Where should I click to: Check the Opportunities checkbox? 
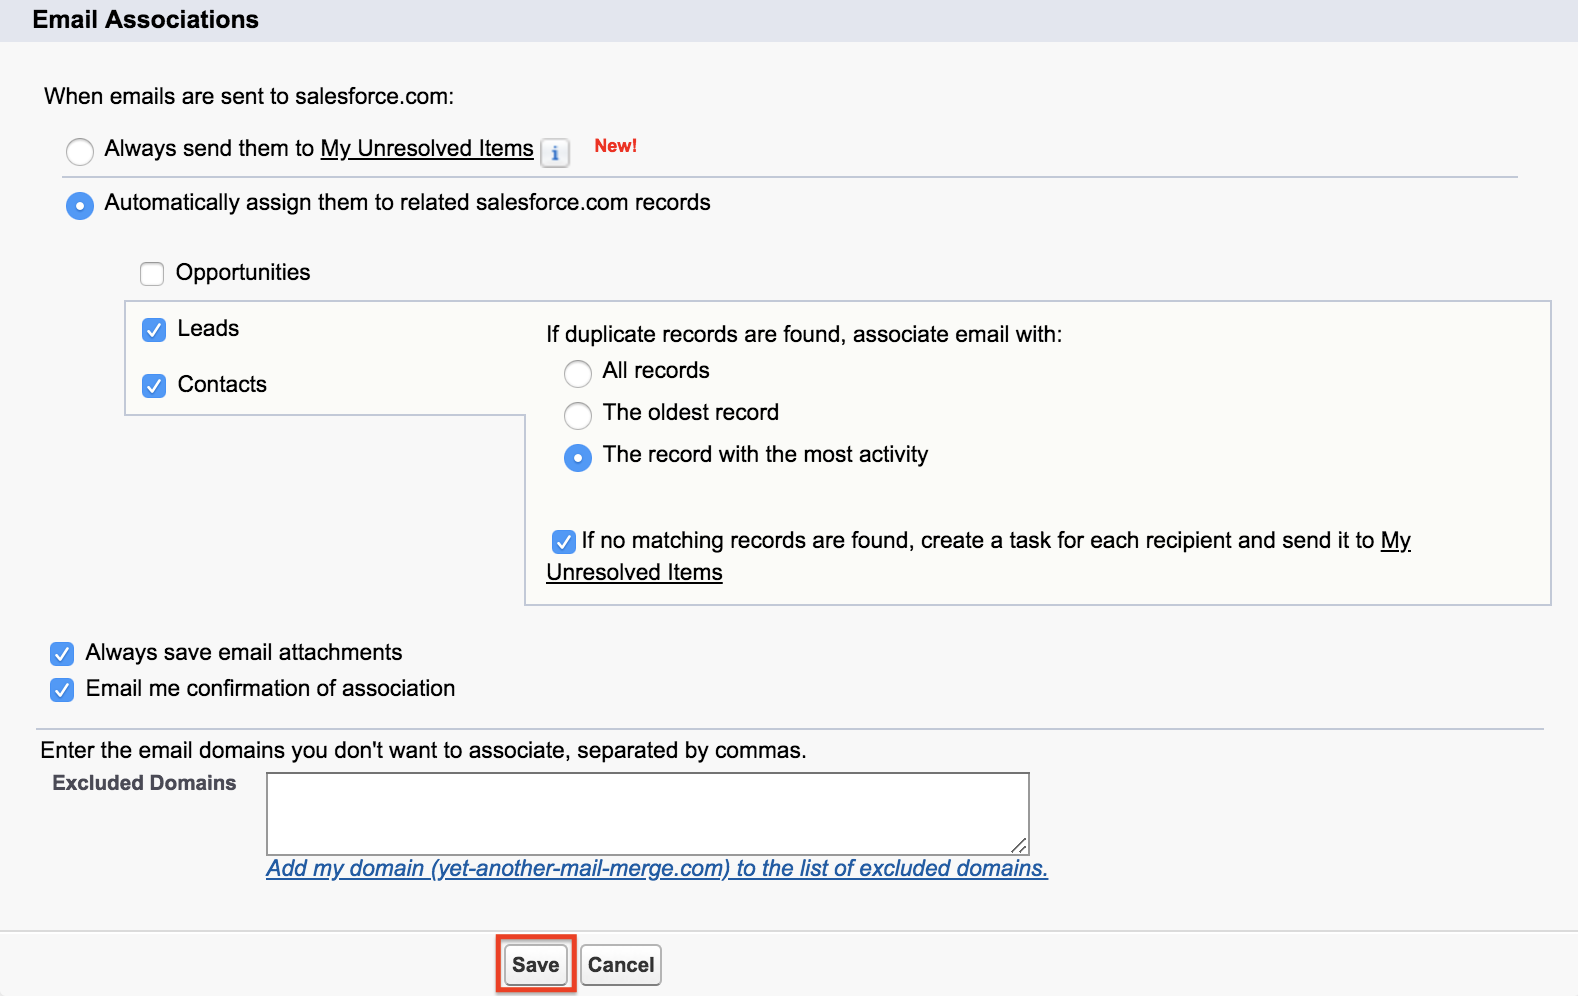[152, 274]
